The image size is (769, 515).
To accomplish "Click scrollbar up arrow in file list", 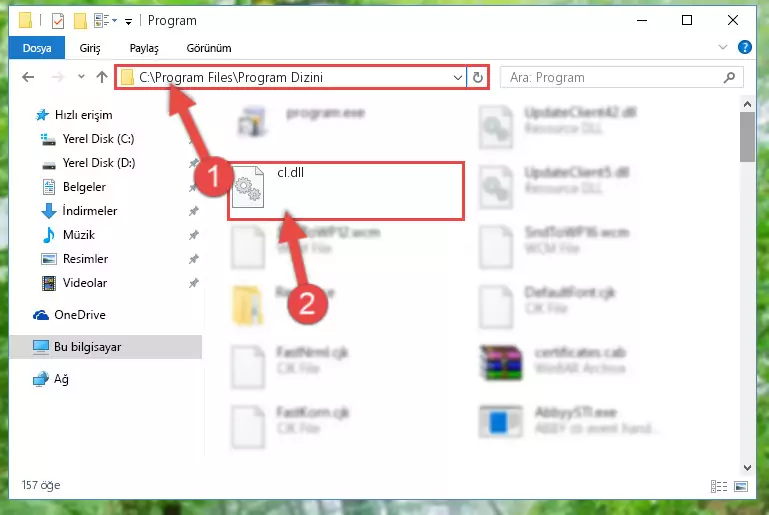I will (x=747, y=104).
